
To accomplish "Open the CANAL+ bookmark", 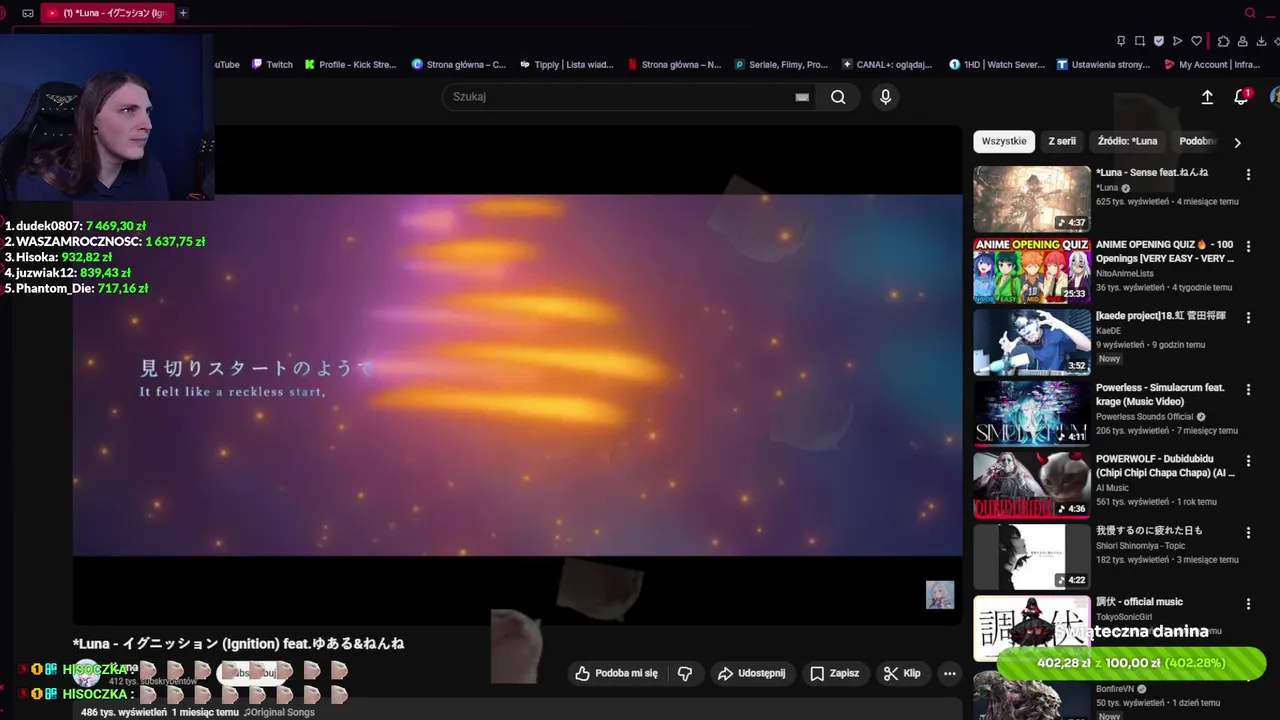I will coord(887,64).
